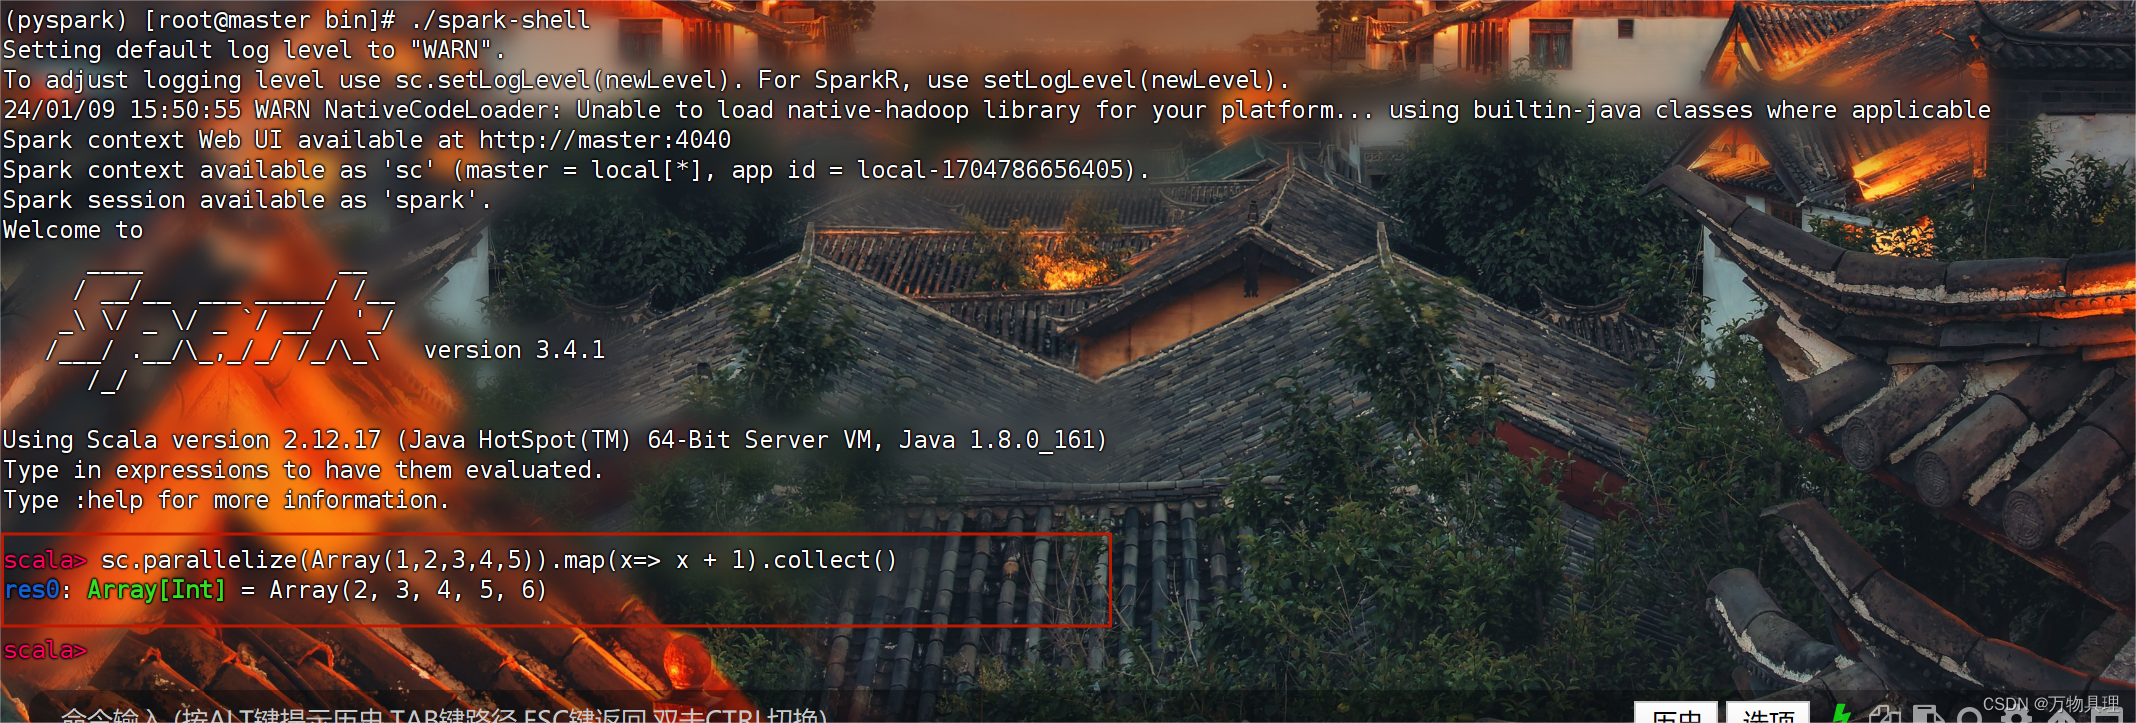
Task: Click the 24/01/09 15:50:55 timestamp
Action: point(122,110)
